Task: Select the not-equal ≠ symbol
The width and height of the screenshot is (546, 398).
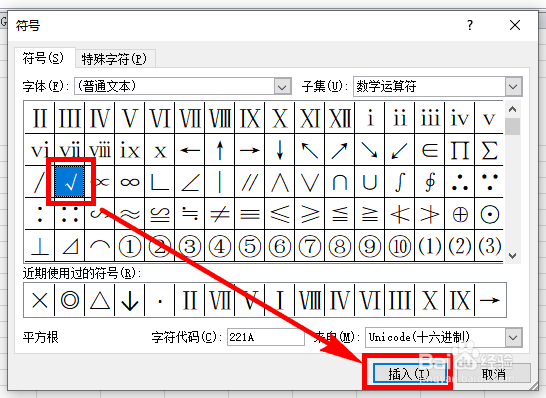Action: point(220,213)
